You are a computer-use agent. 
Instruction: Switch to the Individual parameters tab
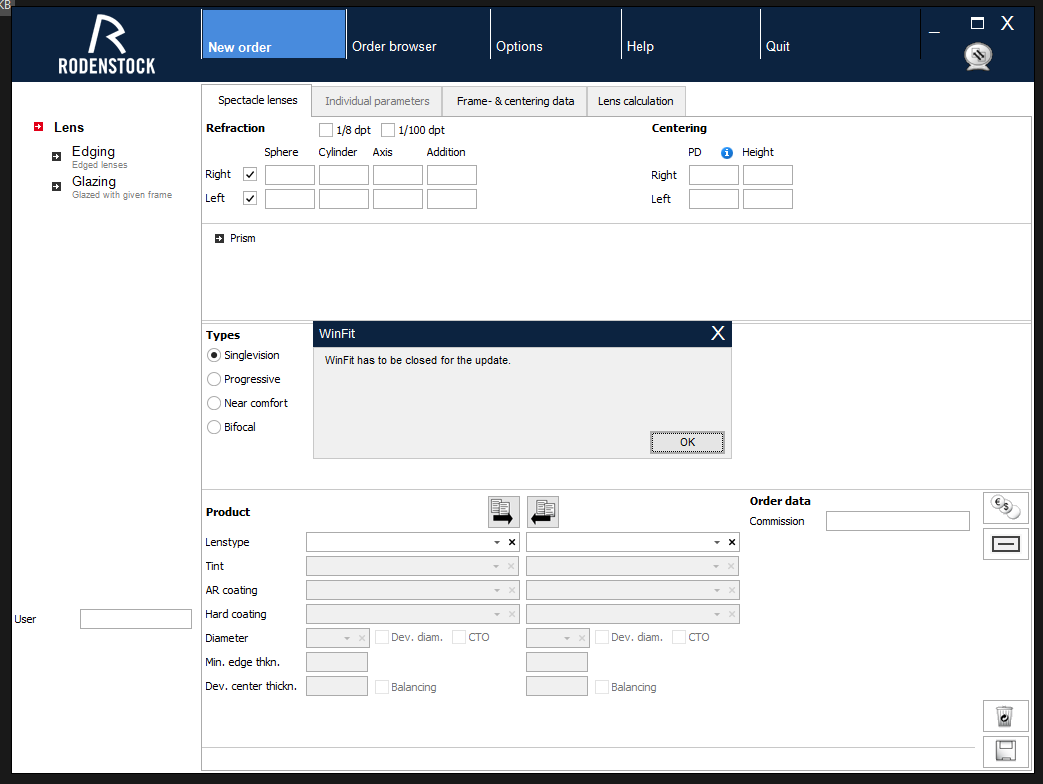click(377, 101)
